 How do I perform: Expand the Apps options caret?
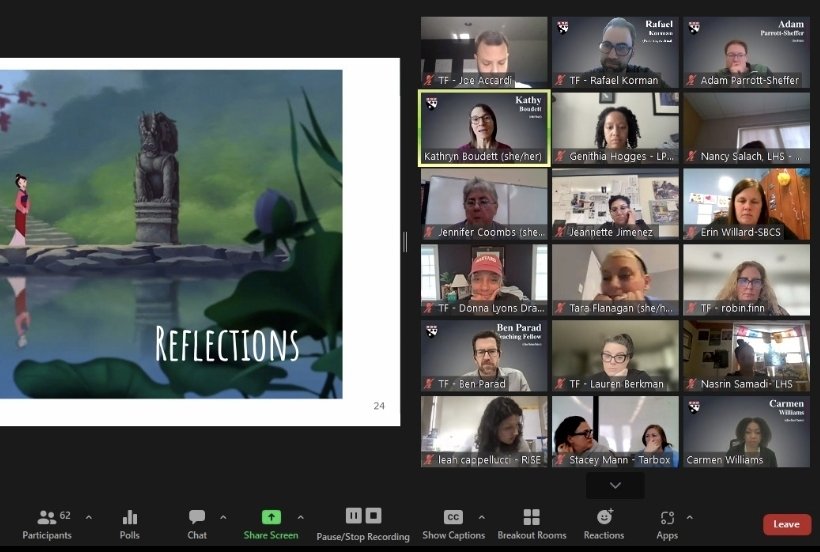point(690,518)
